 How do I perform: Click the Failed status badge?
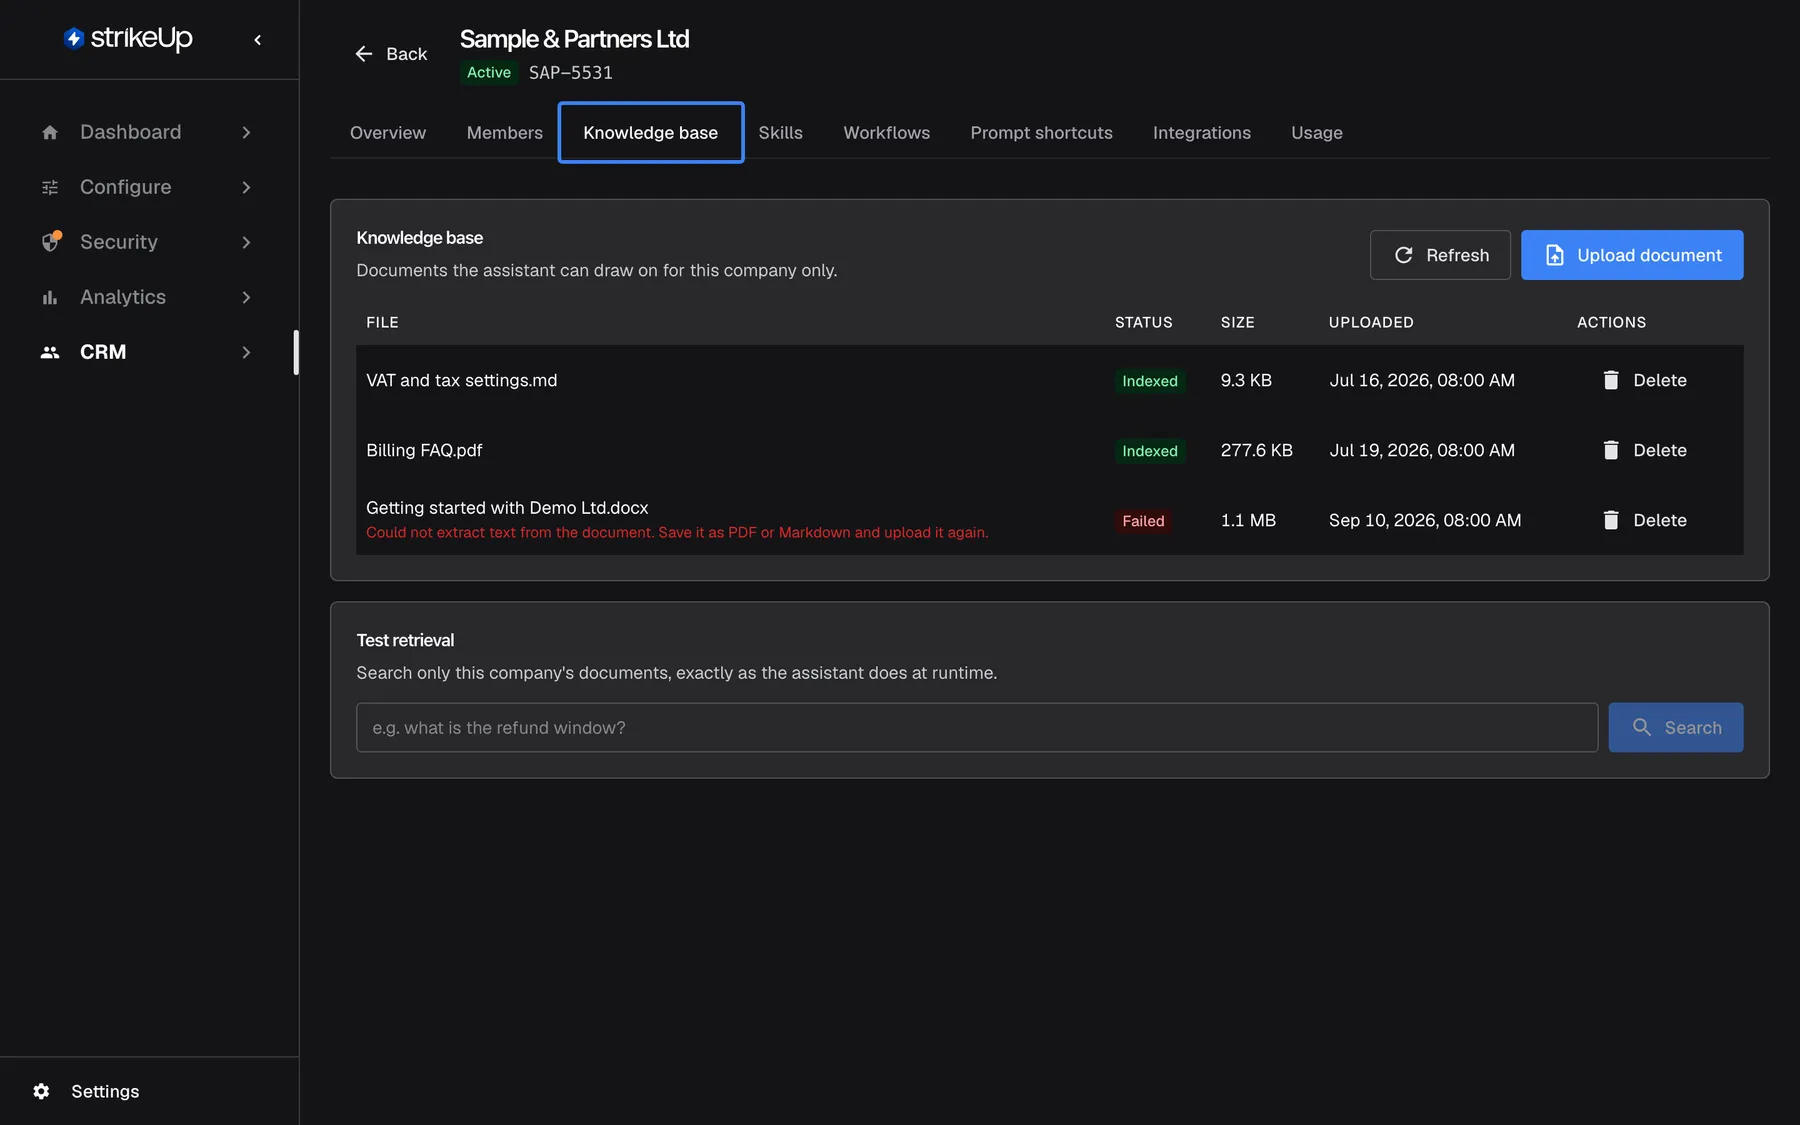tap(1143, 521)
